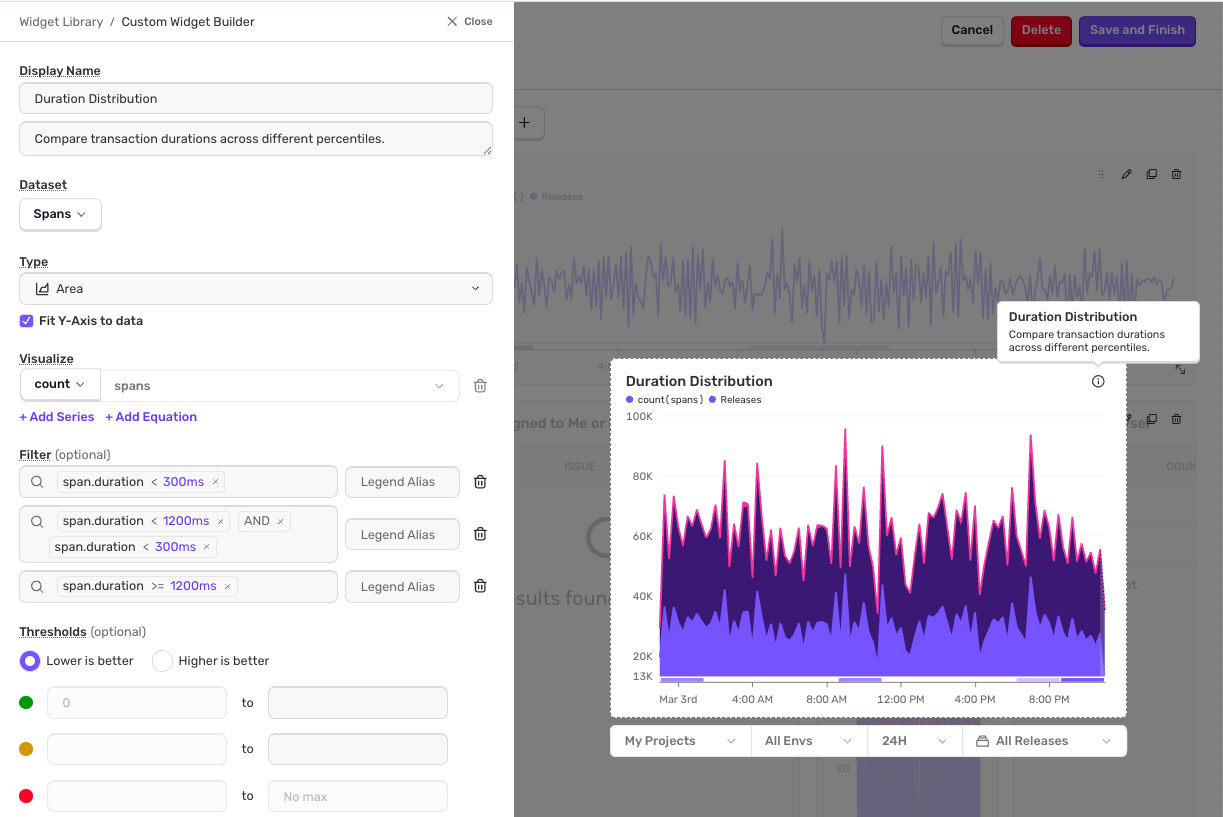The height and width of the screenshot is (817, 1223).
Task: Remove the AND operator token
Action: point(281,521)
